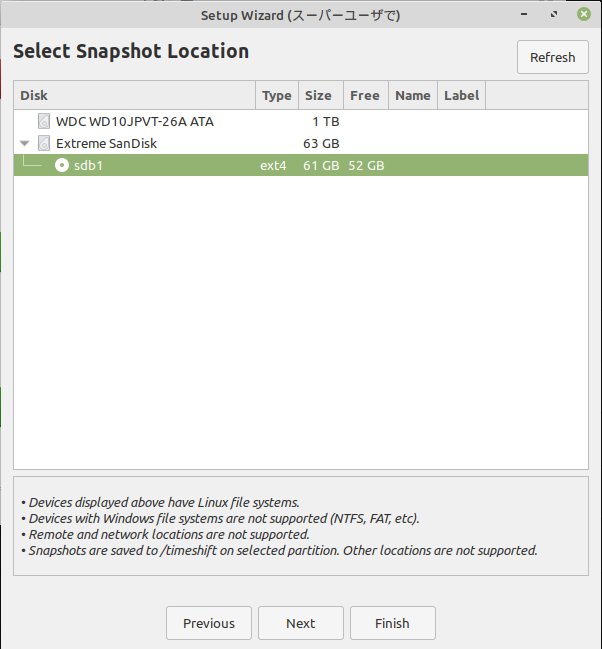602x649 pixels.
Task: Click the WDC WD10JPVT-26A disk icon
Action: [44, 121]
